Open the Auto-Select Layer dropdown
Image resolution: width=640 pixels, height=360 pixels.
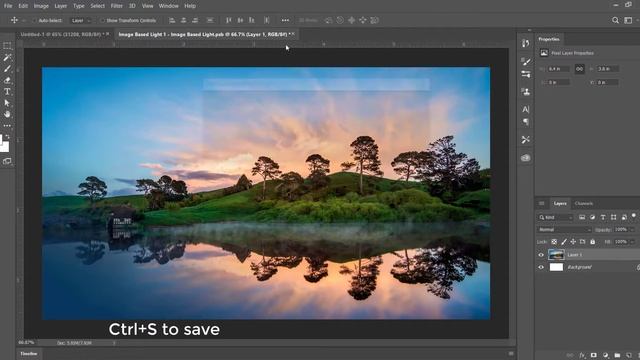(81, 20)
